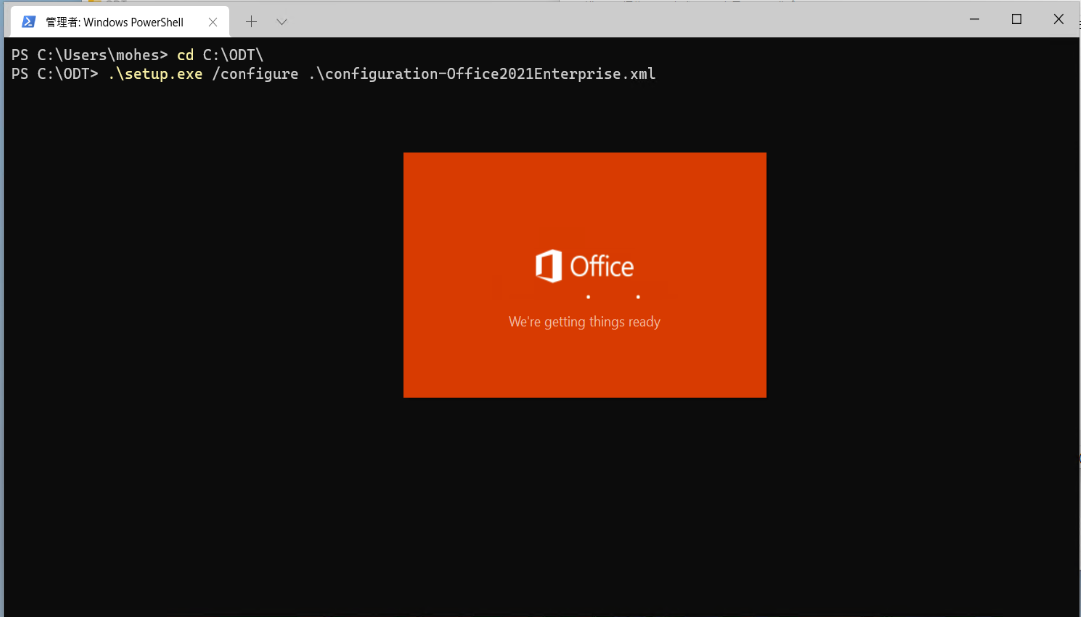The height and width of the screenshot is (617, 1081).
Task: Click the Office logo on splash screen
Action: coord(585,266)
